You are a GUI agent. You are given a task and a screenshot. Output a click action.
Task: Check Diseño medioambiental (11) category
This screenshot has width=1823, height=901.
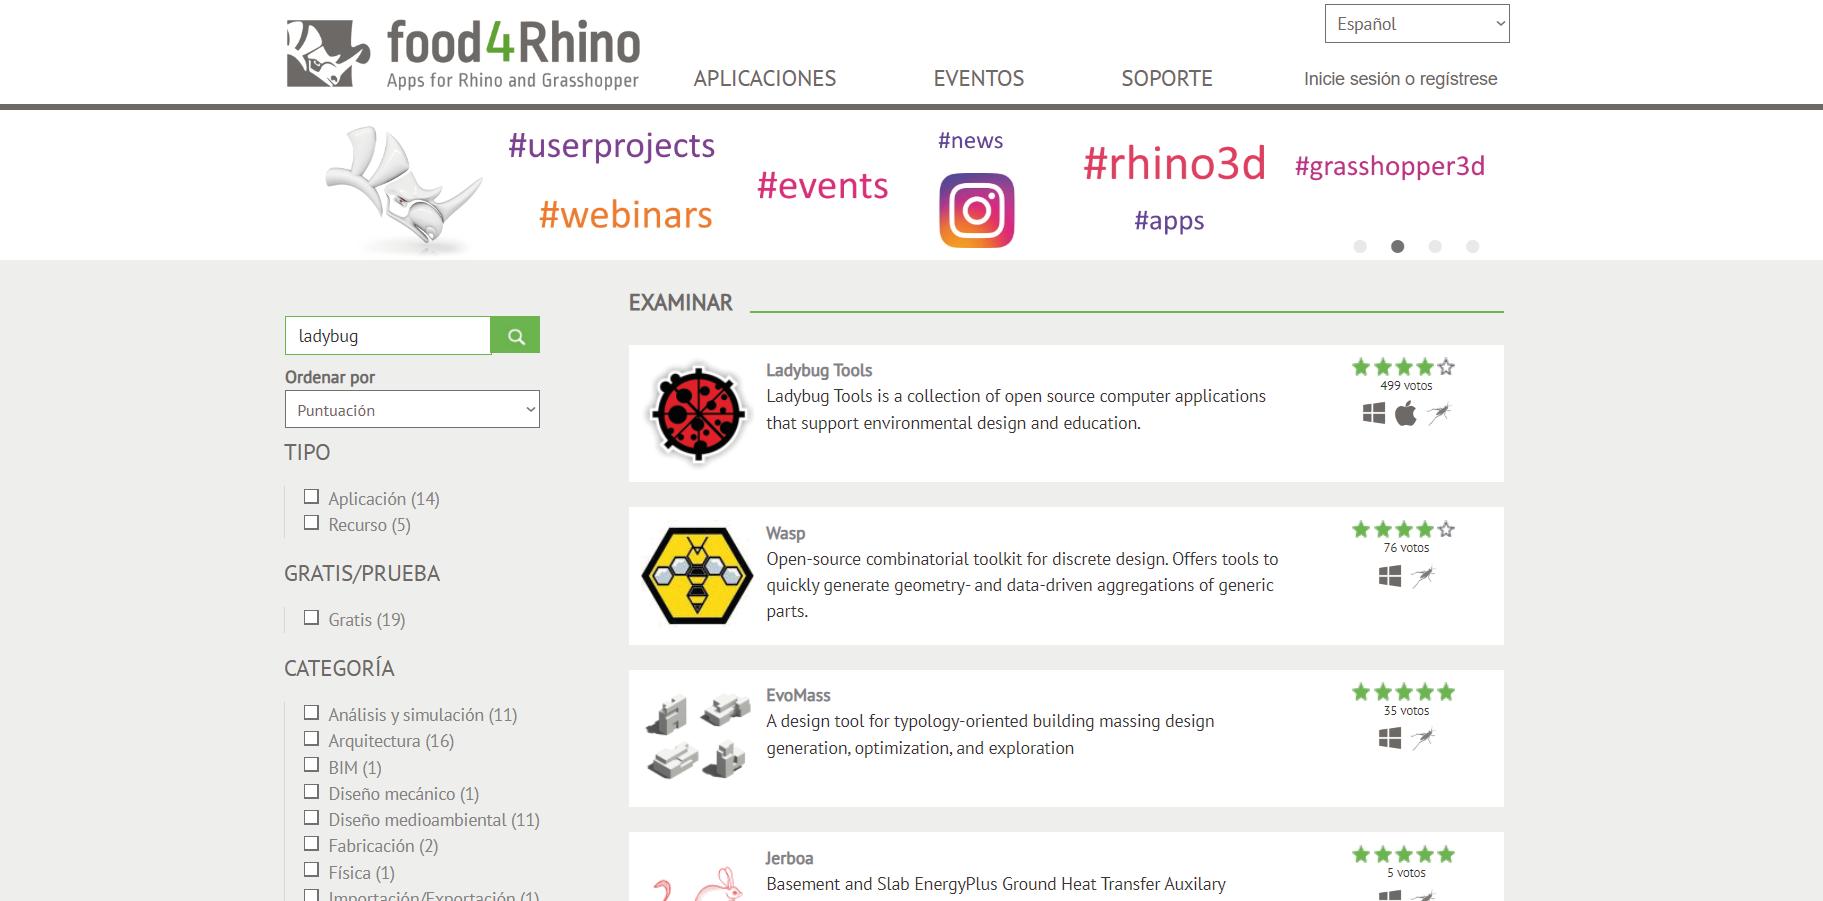[311, 818]
